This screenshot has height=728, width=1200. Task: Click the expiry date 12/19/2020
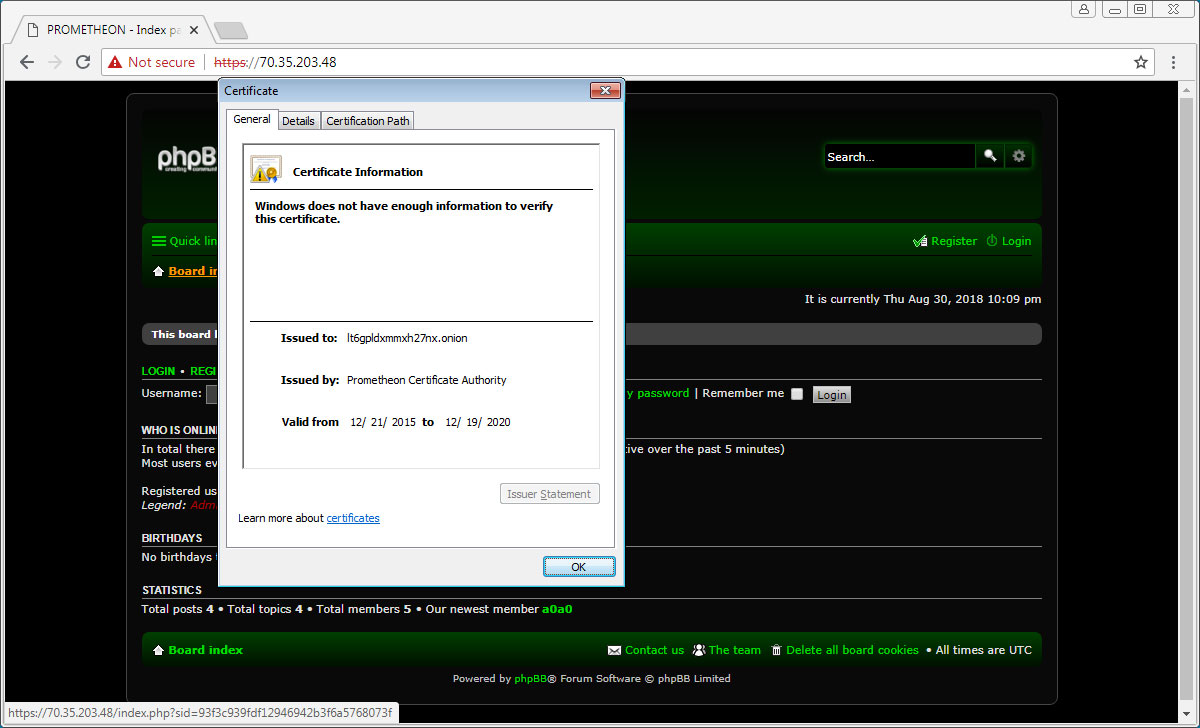pos(478,422)
